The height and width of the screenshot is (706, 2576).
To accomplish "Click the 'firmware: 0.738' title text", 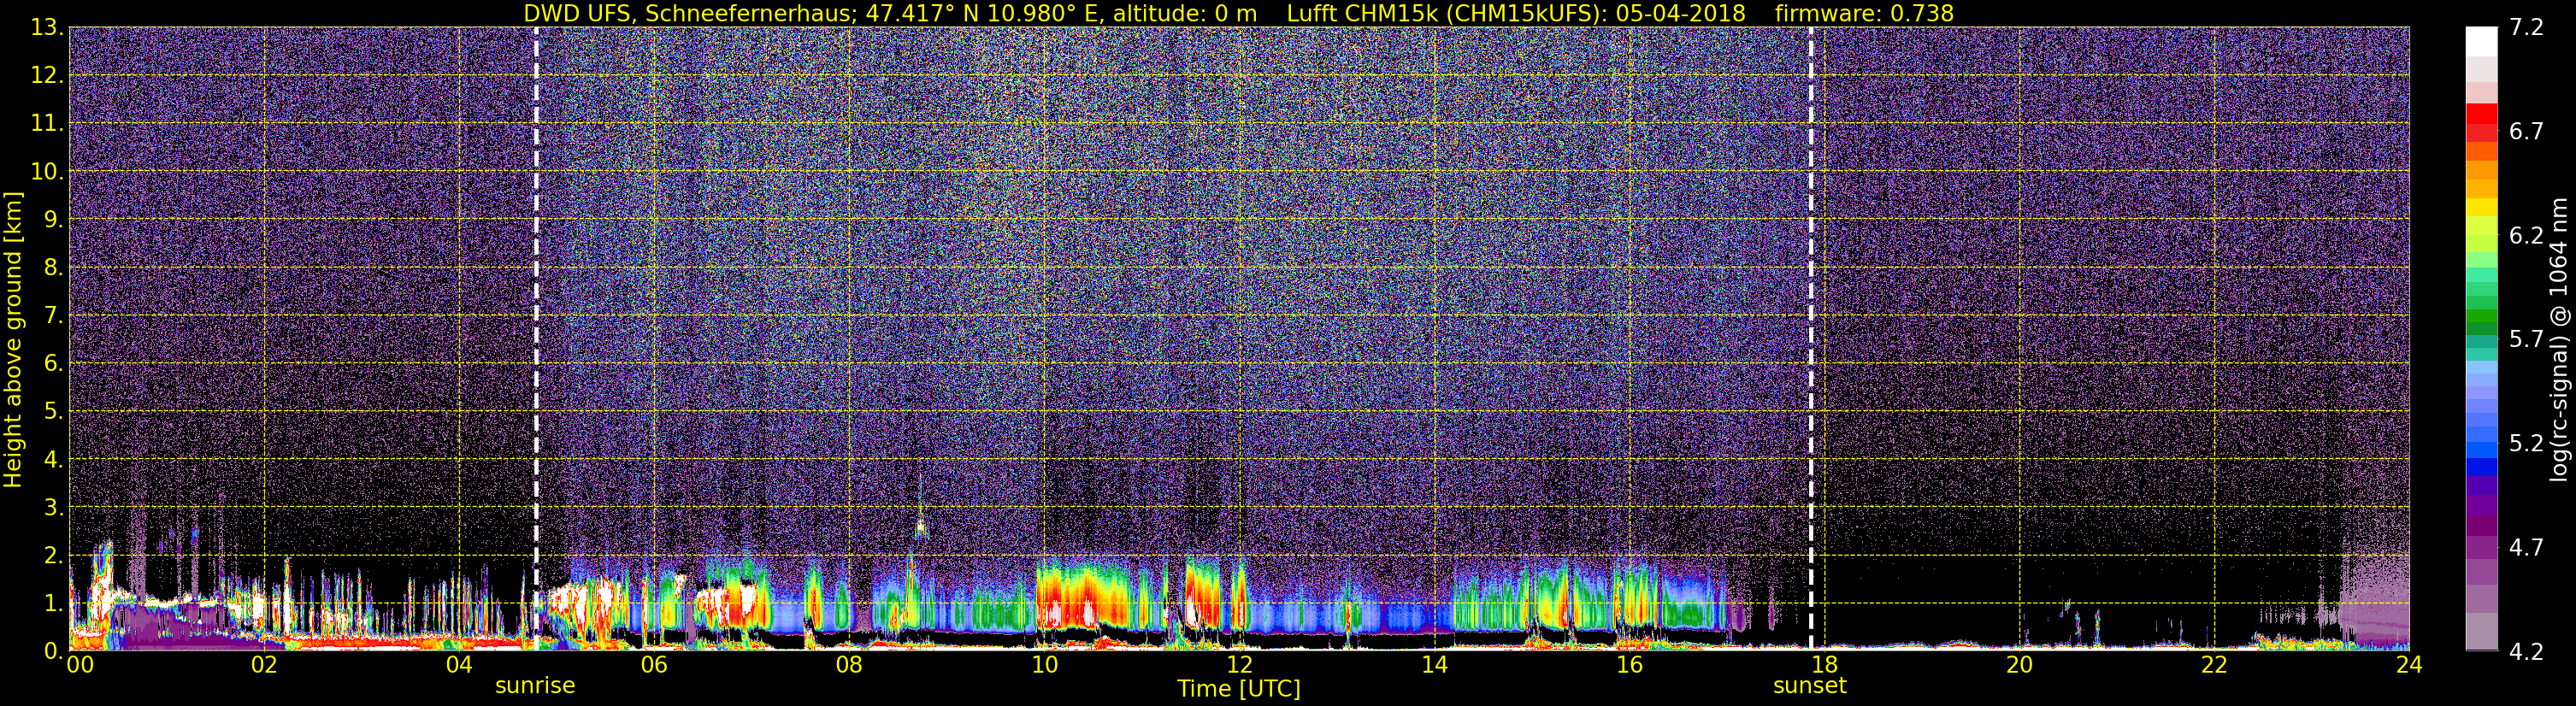I will point(1864,13).
